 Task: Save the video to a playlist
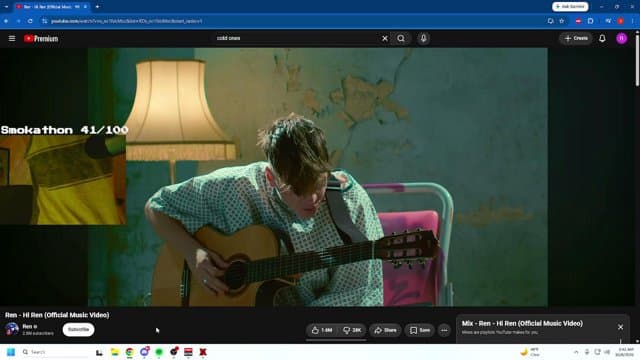[420, 330]
